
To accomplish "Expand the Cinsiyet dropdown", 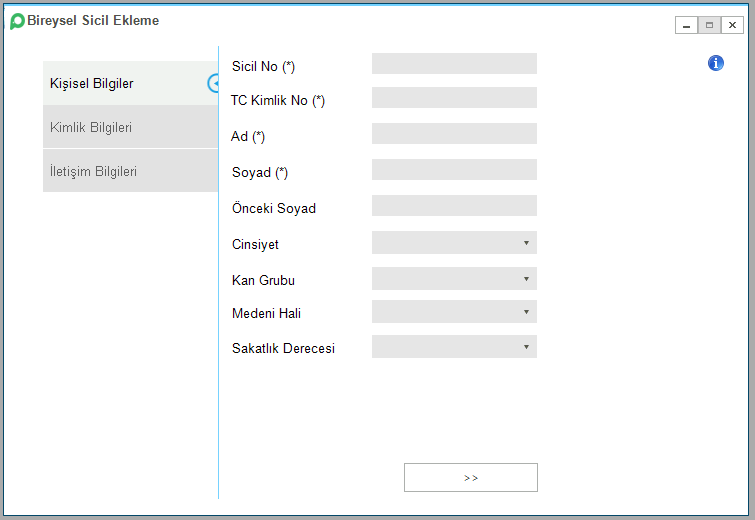I will [x=454, y=243].
